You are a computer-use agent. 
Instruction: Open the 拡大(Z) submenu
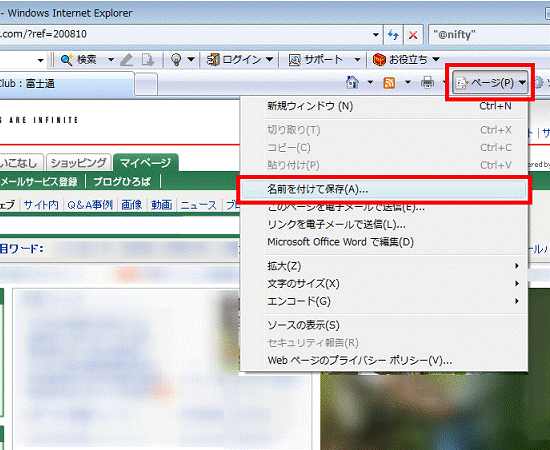tap(384, 266)
